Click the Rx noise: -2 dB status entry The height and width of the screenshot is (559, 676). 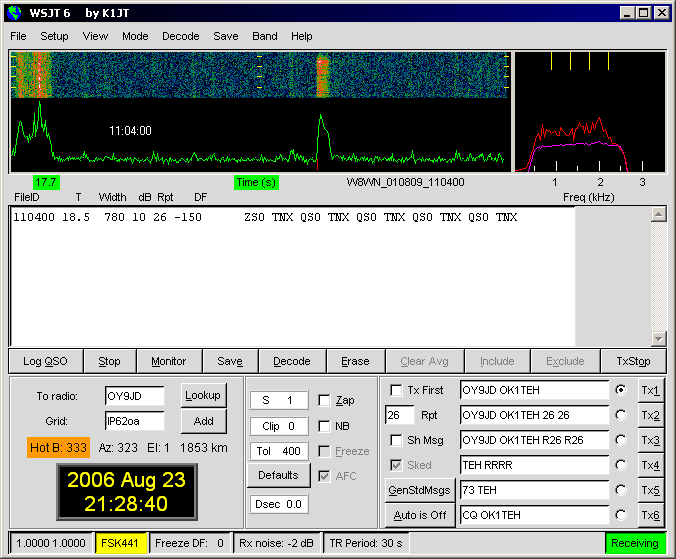[276, 543]
